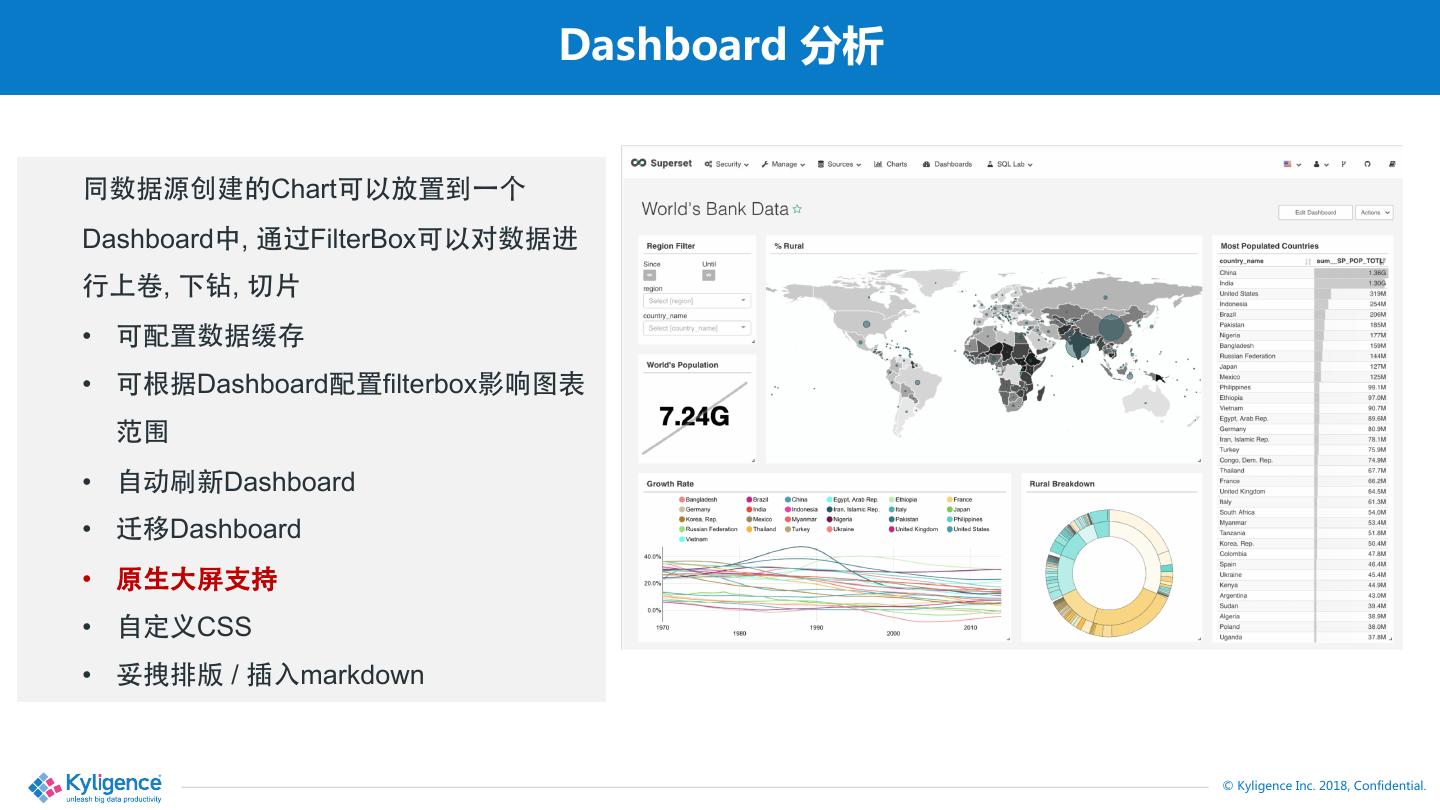Open the GitHub icon in the Superset navbar
This screenshot has height=810, width=1440.
pos(1367,164)
